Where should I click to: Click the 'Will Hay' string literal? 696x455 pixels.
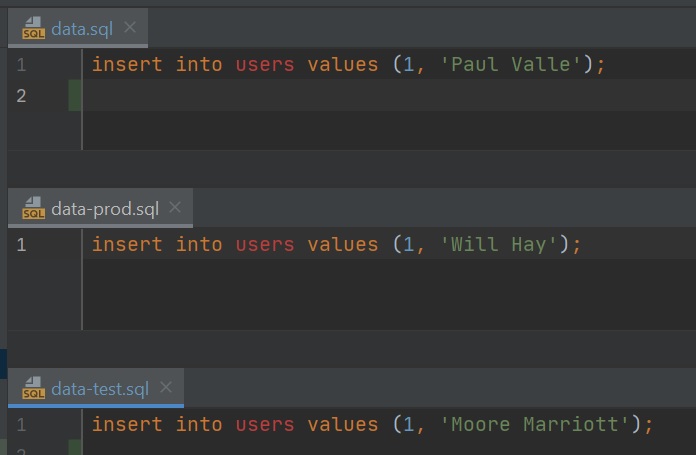499,244
